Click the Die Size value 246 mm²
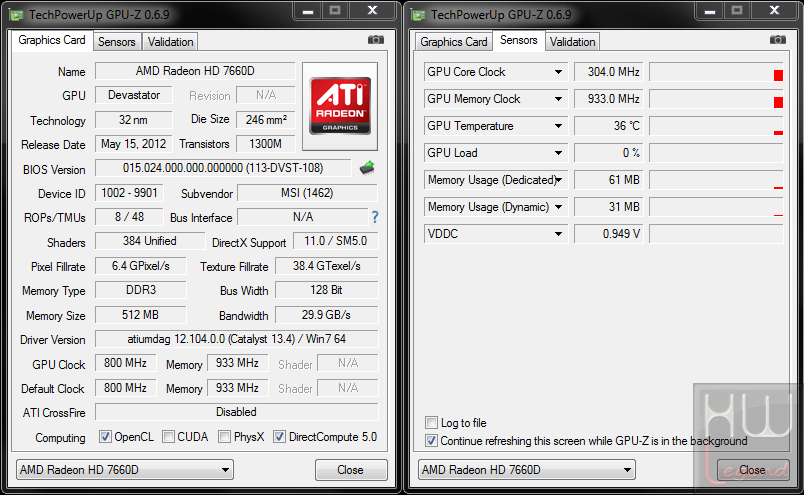 coord(266,120)
